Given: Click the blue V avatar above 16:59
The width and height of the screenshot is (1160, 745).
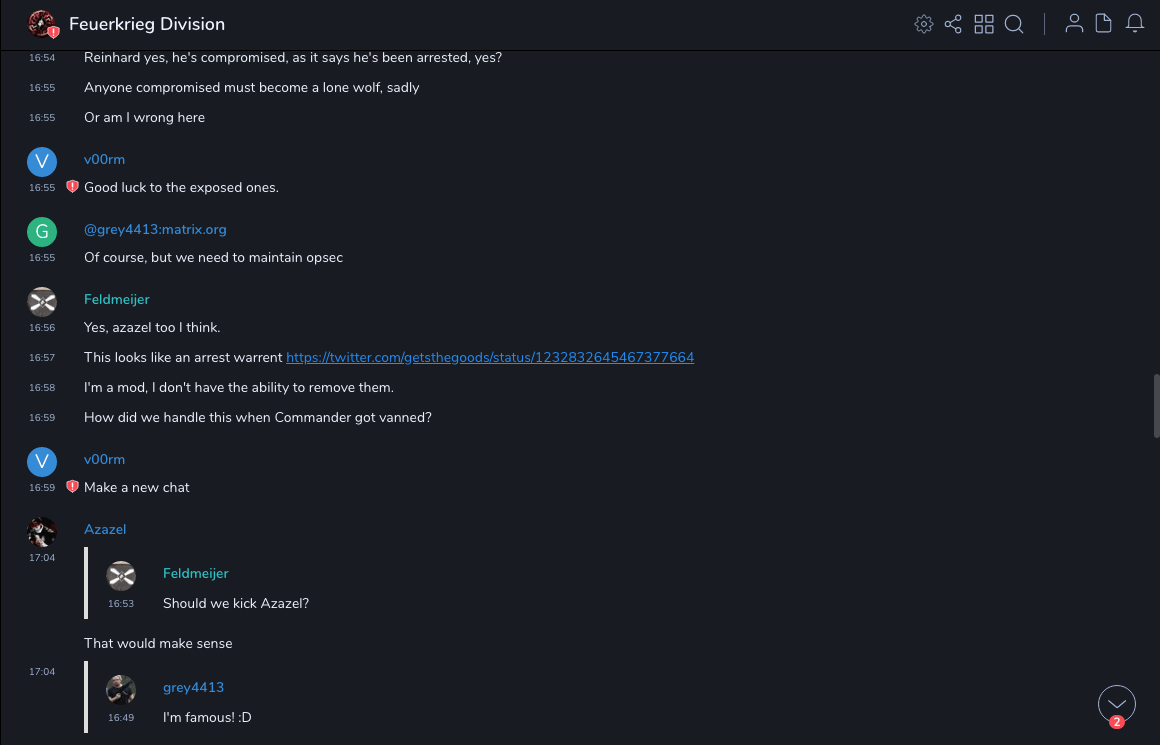Looking at the screenshot, I should click(42, 461).
